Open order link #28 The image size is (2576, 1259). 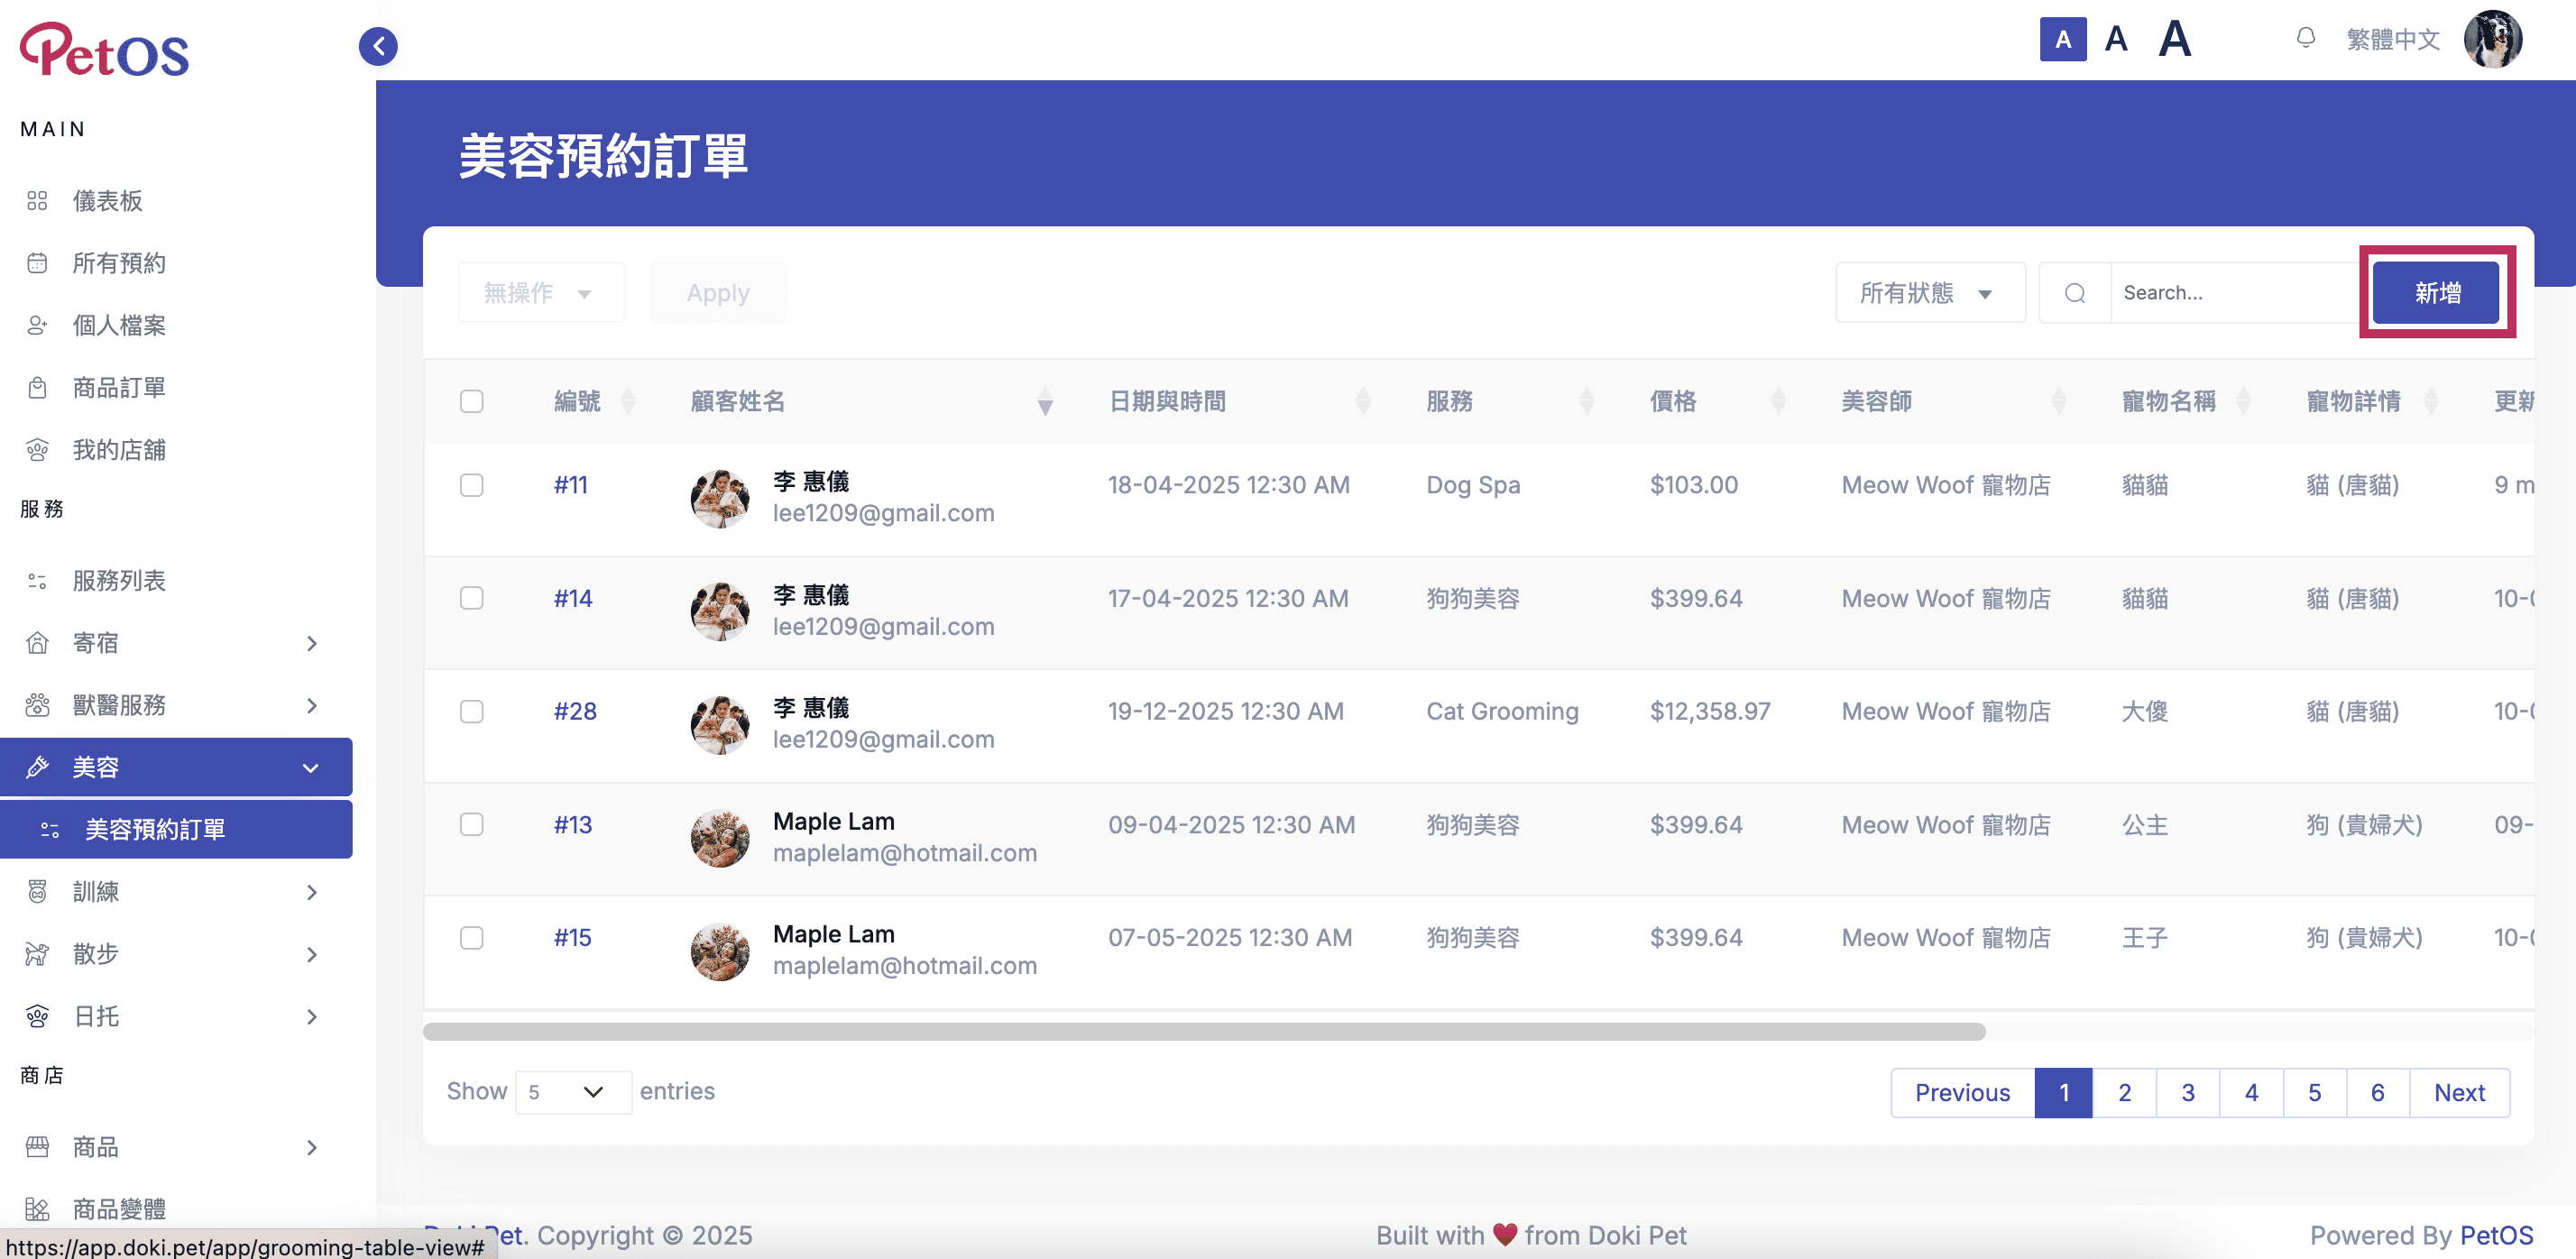[x=575, y=711]
